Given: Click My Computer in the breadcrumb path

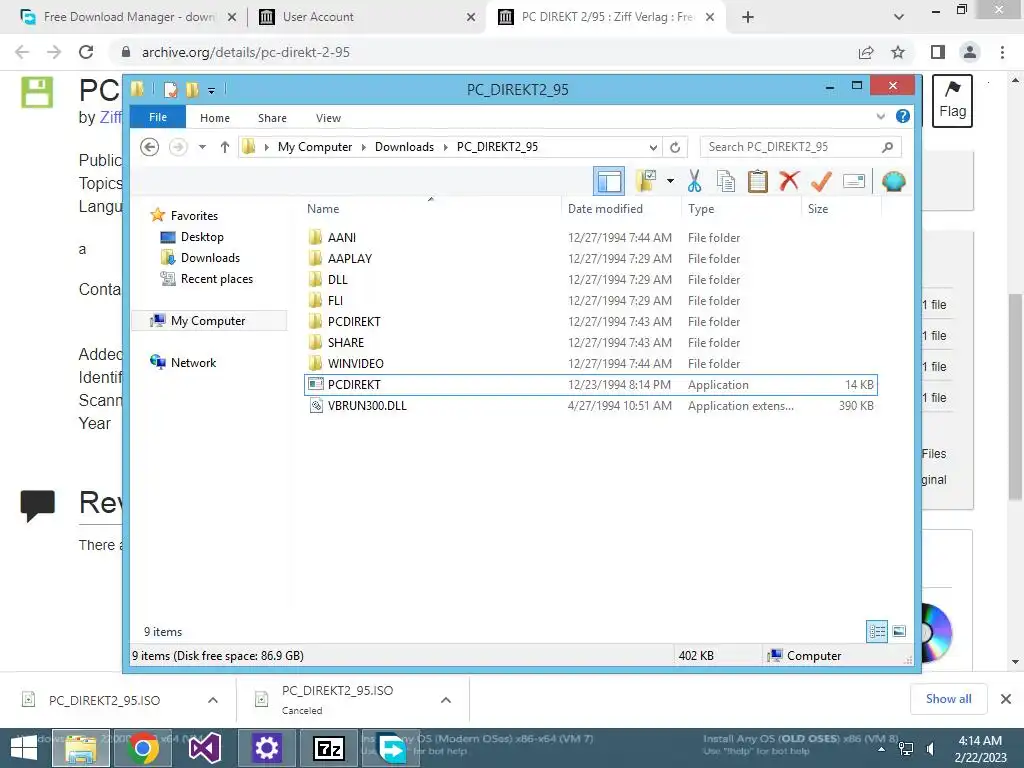Looking at the screenshot, I should coord(315,147).
